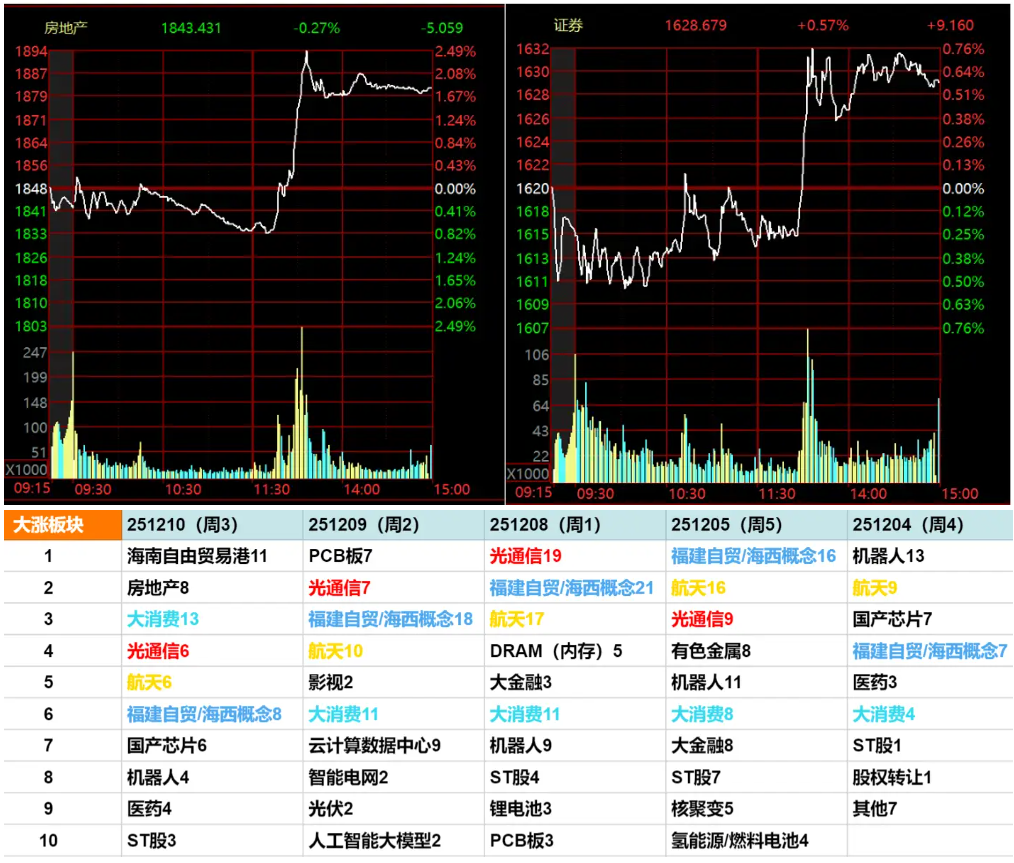Screen dimensions: 1014x863
Task: Click the X1000 label on 证券 chart
Action: [x=527, y=473]
